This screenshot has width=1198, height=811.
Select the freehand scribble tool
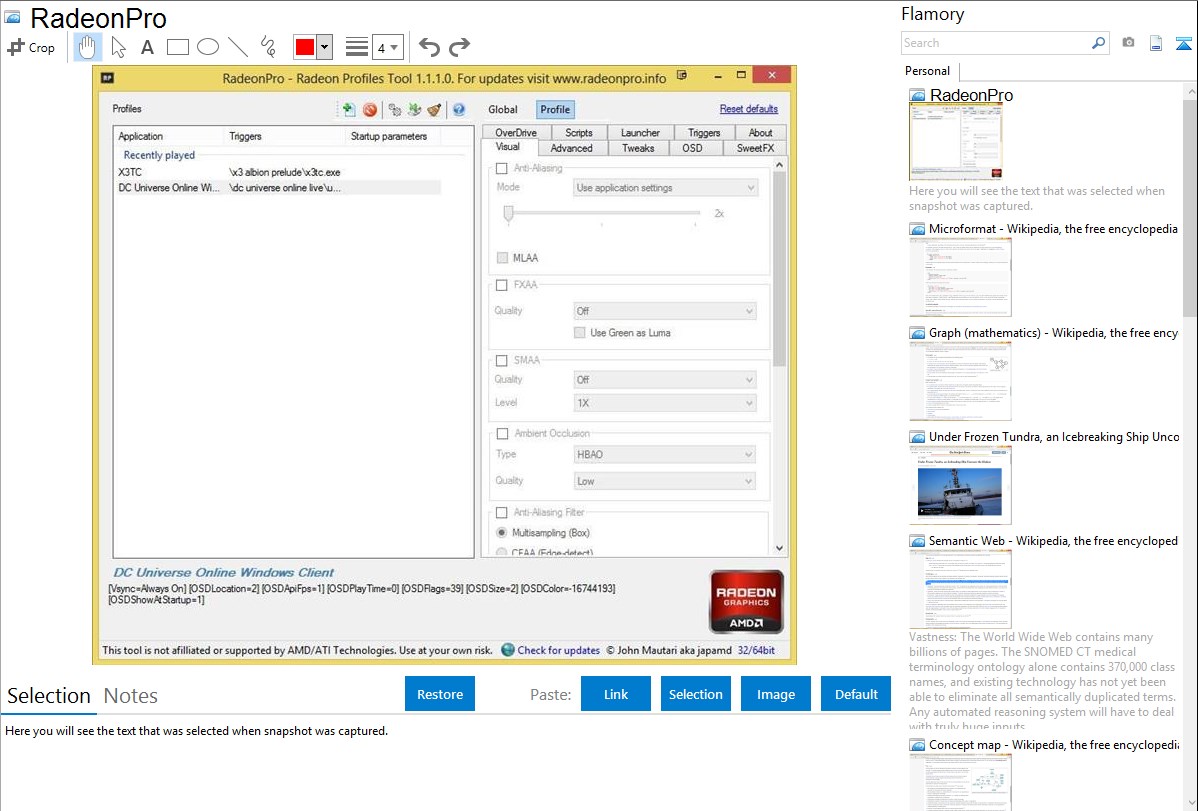(268, 47)
